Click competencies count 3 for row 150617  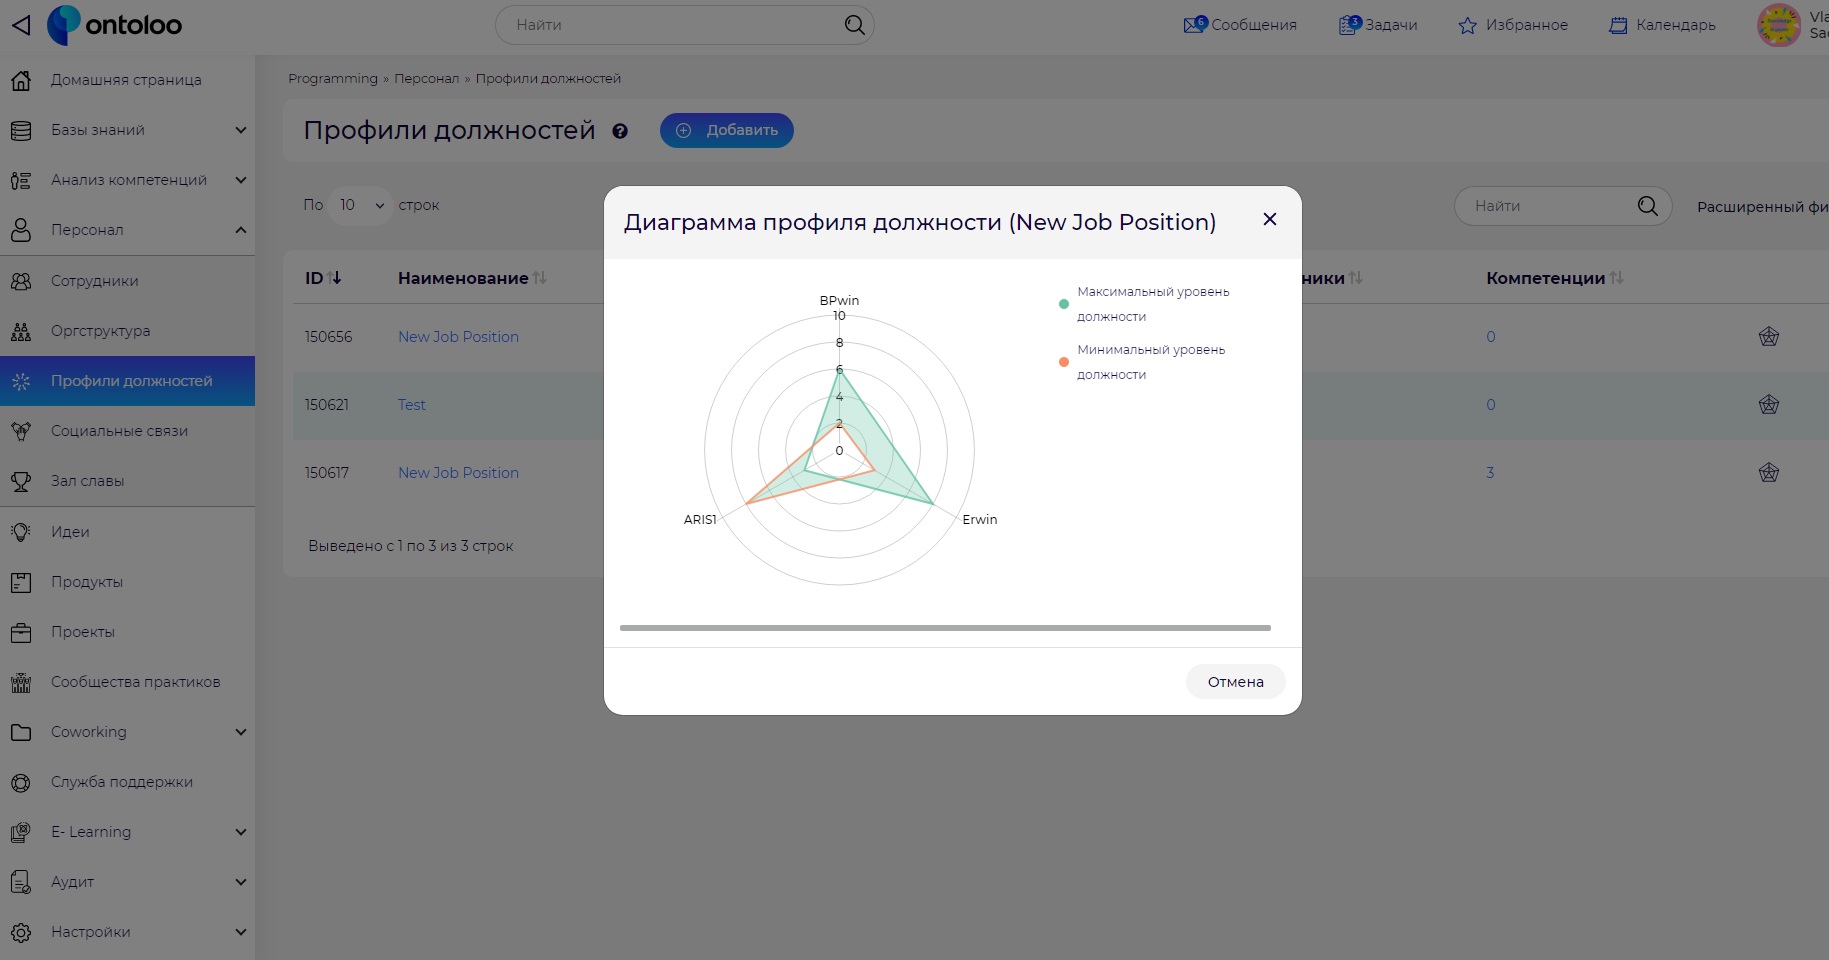pyautogui.click(x=1490, y=473)
